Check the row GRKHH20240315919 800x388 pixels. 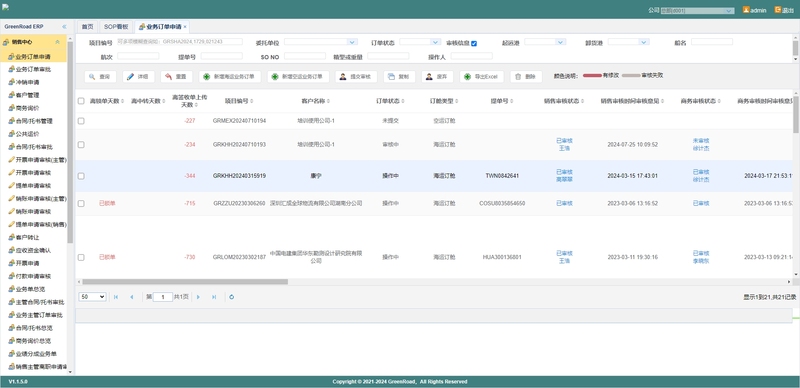point(81,176)
